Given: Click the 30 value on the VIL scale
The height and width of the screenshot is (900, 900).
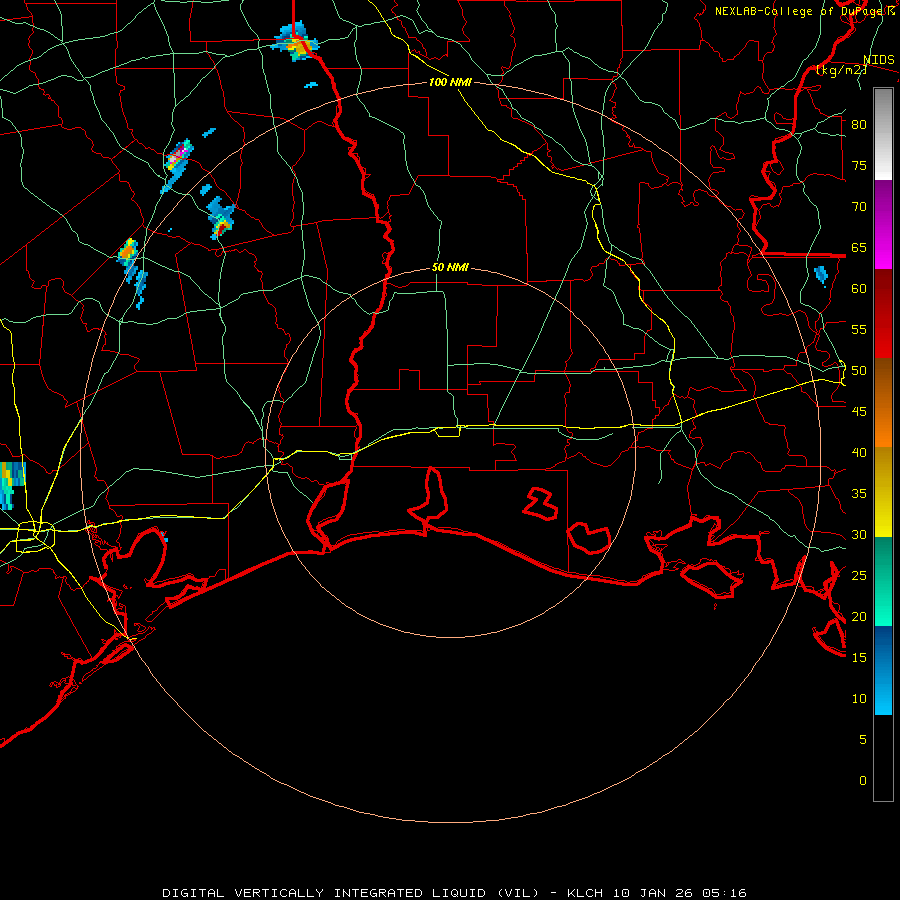Looking at the screenshot, I should [x=859, y=535].
